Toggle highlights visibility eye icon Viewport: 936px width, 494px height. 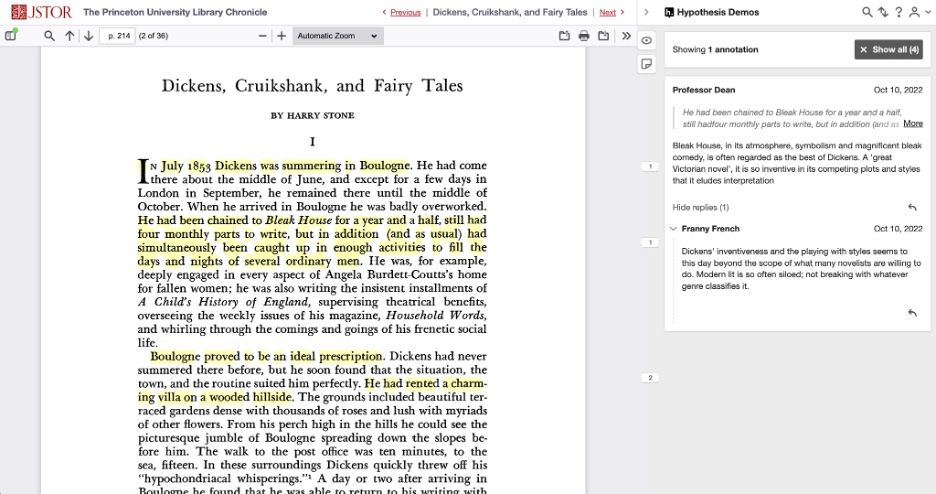click(x=646, y=41)
